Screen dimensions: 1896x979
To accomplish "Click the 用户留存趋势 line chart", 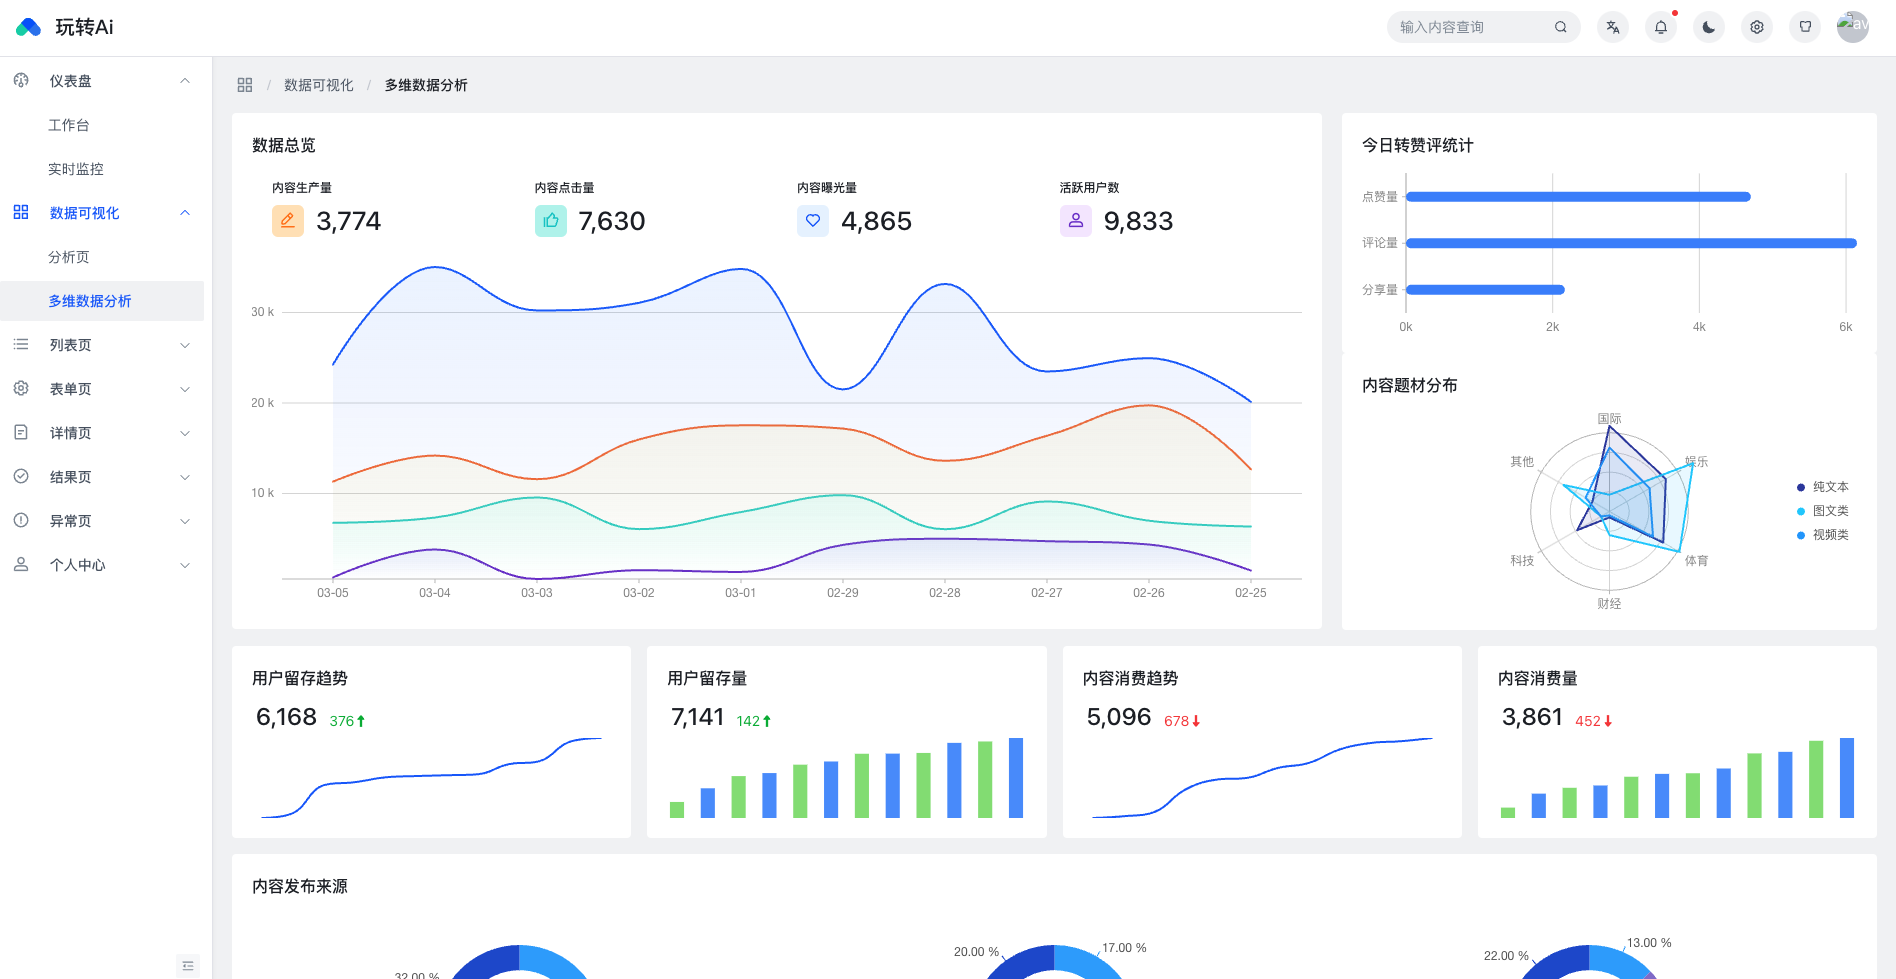I will point(431,778).
